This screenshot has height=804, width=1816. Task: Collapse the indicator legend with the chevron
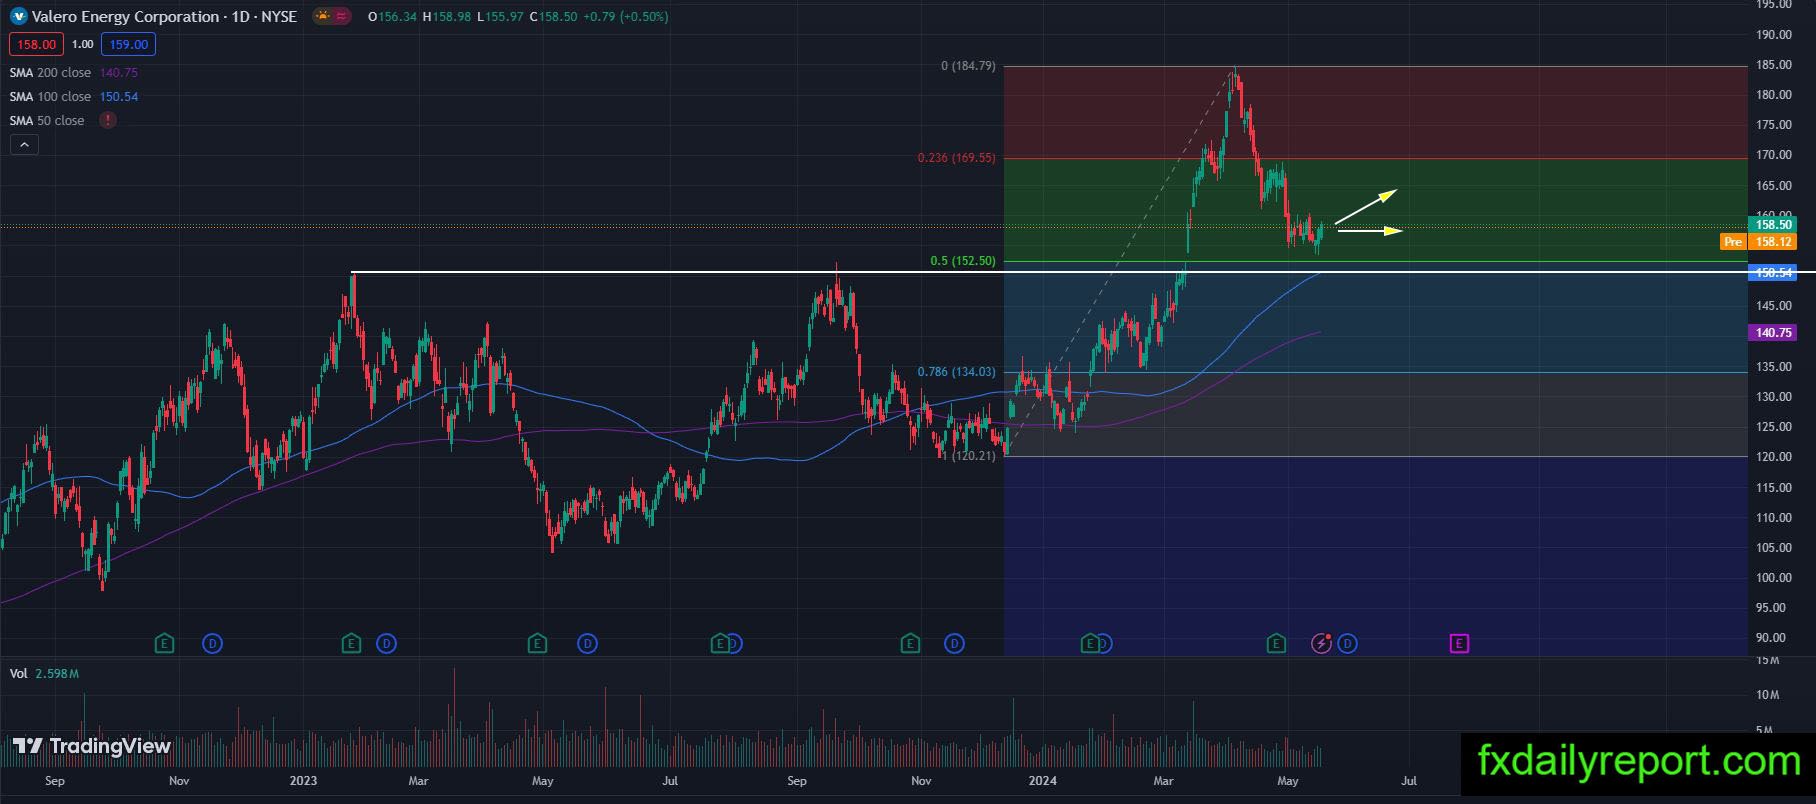[x=24, y=145]
